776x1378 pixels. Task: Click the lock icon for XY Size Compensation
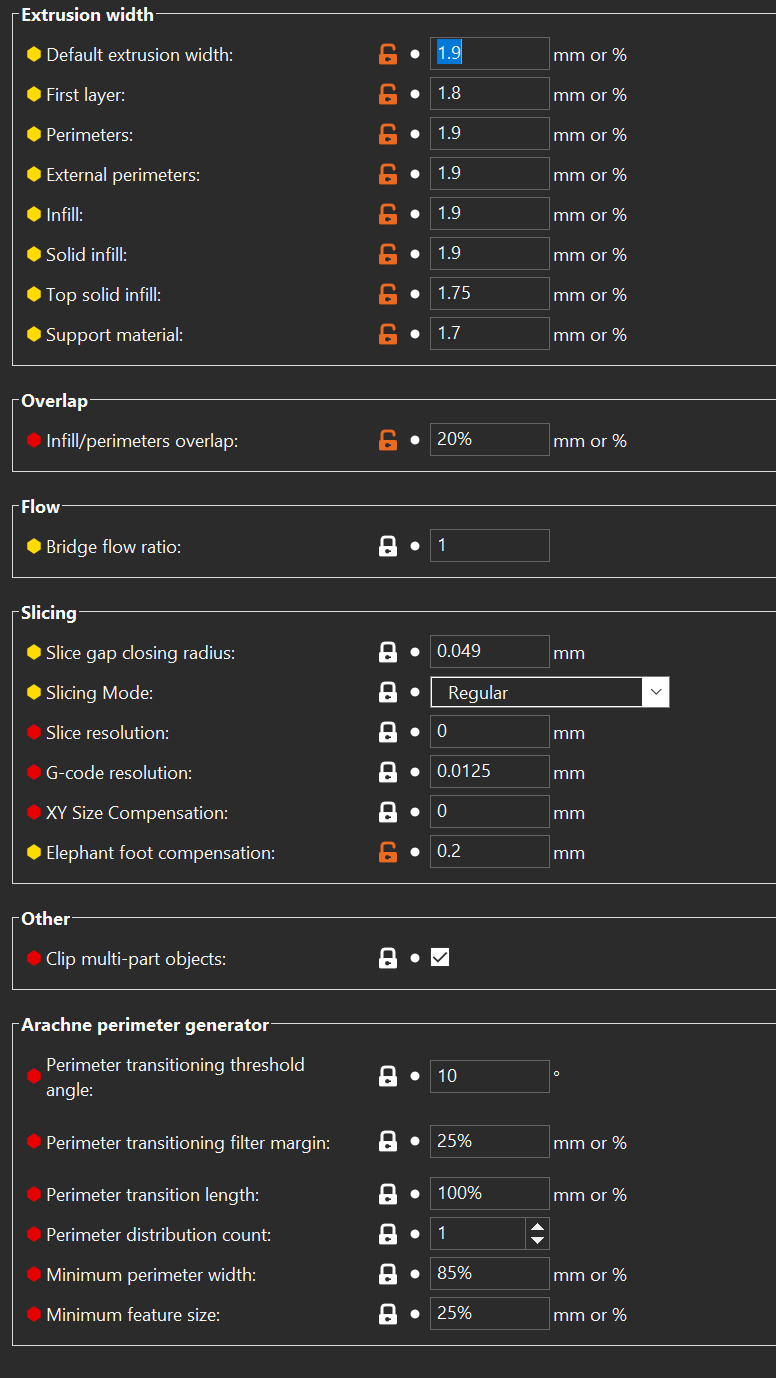(x=387, y=811)
